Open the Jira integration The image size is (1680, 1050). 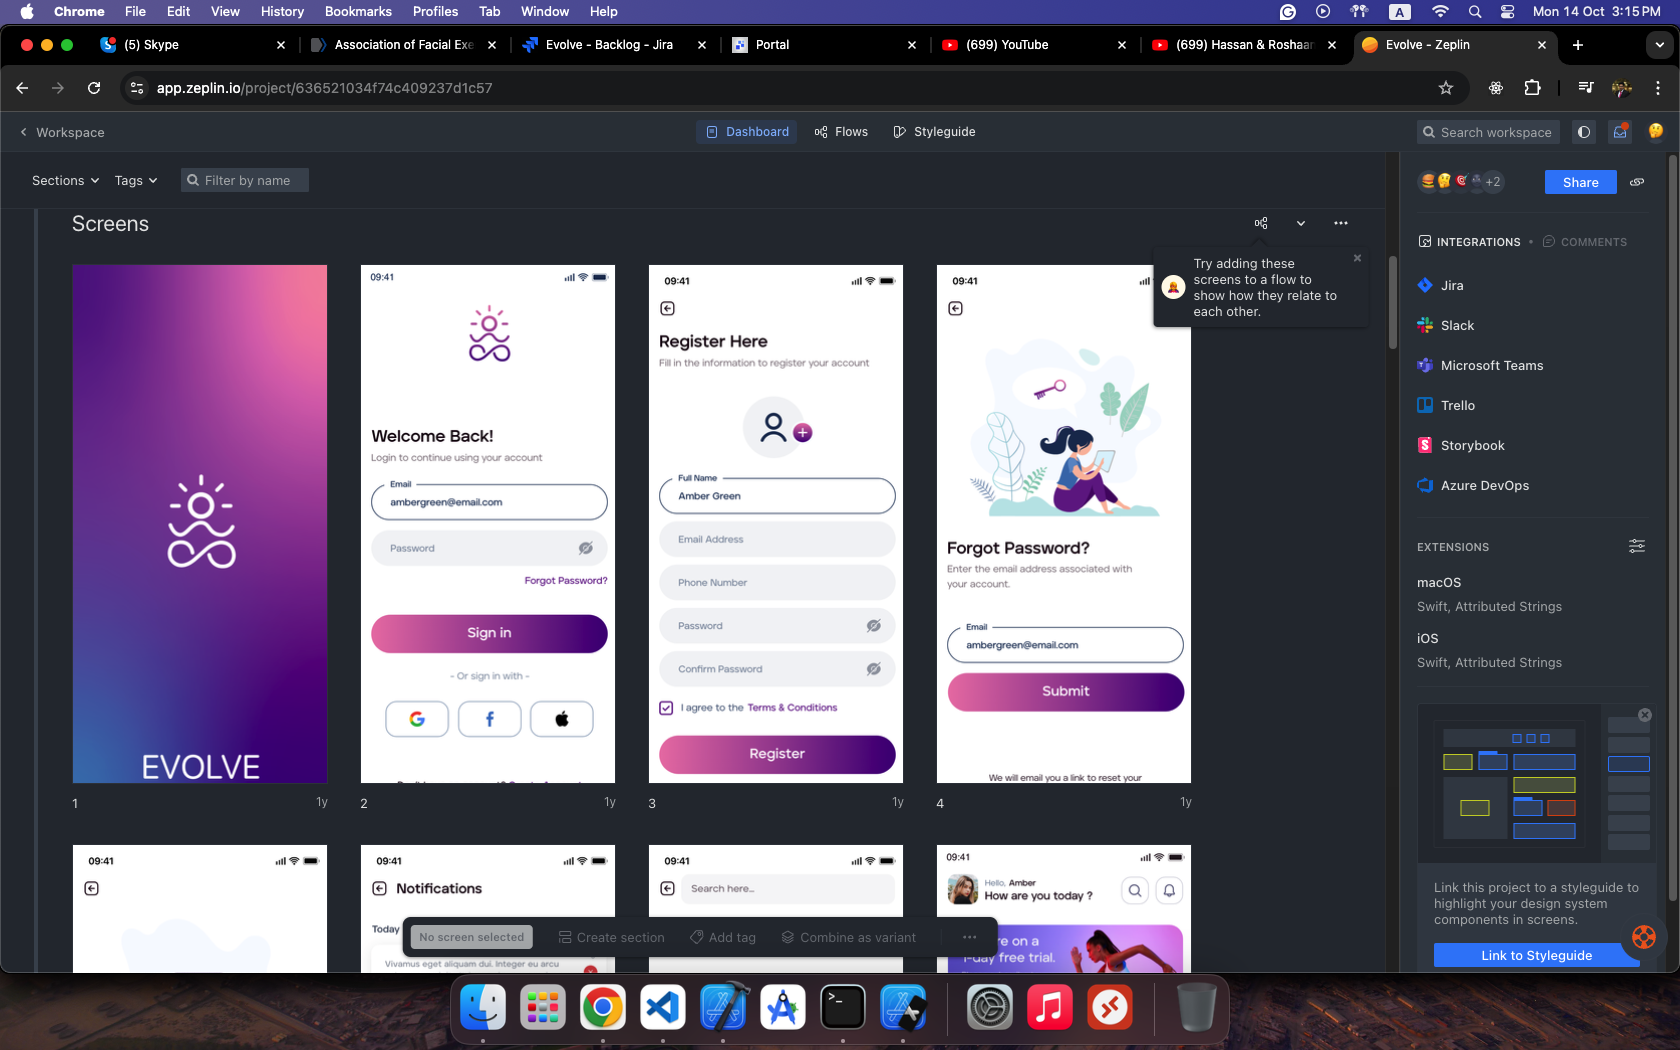pos(1441,286)
